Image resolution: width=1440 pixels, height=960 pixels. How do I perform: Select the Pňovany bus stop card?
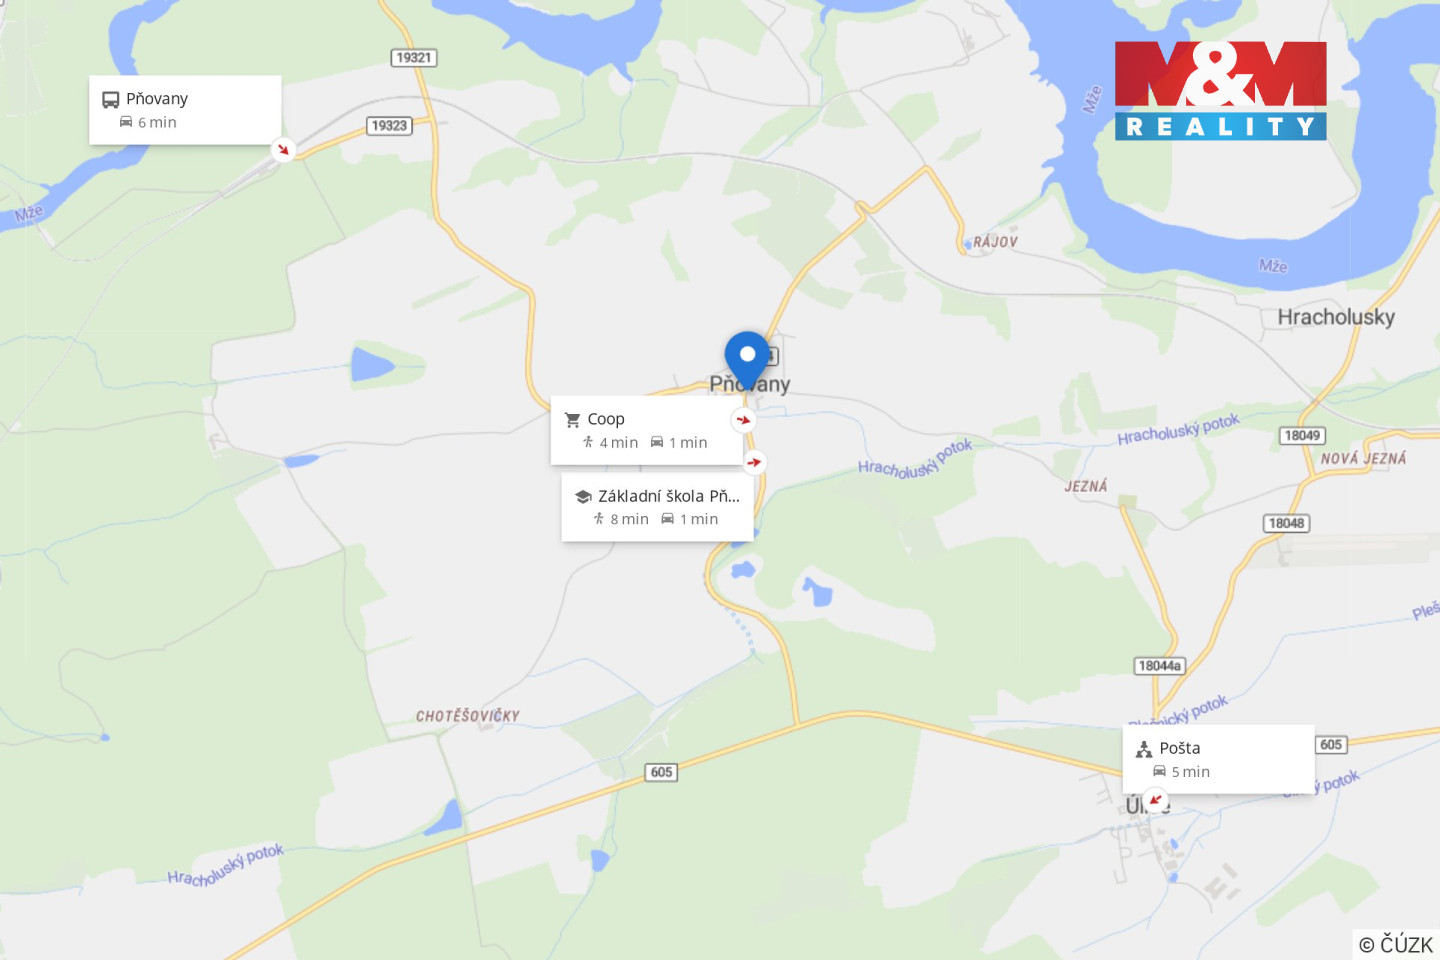tap(185, 110)
